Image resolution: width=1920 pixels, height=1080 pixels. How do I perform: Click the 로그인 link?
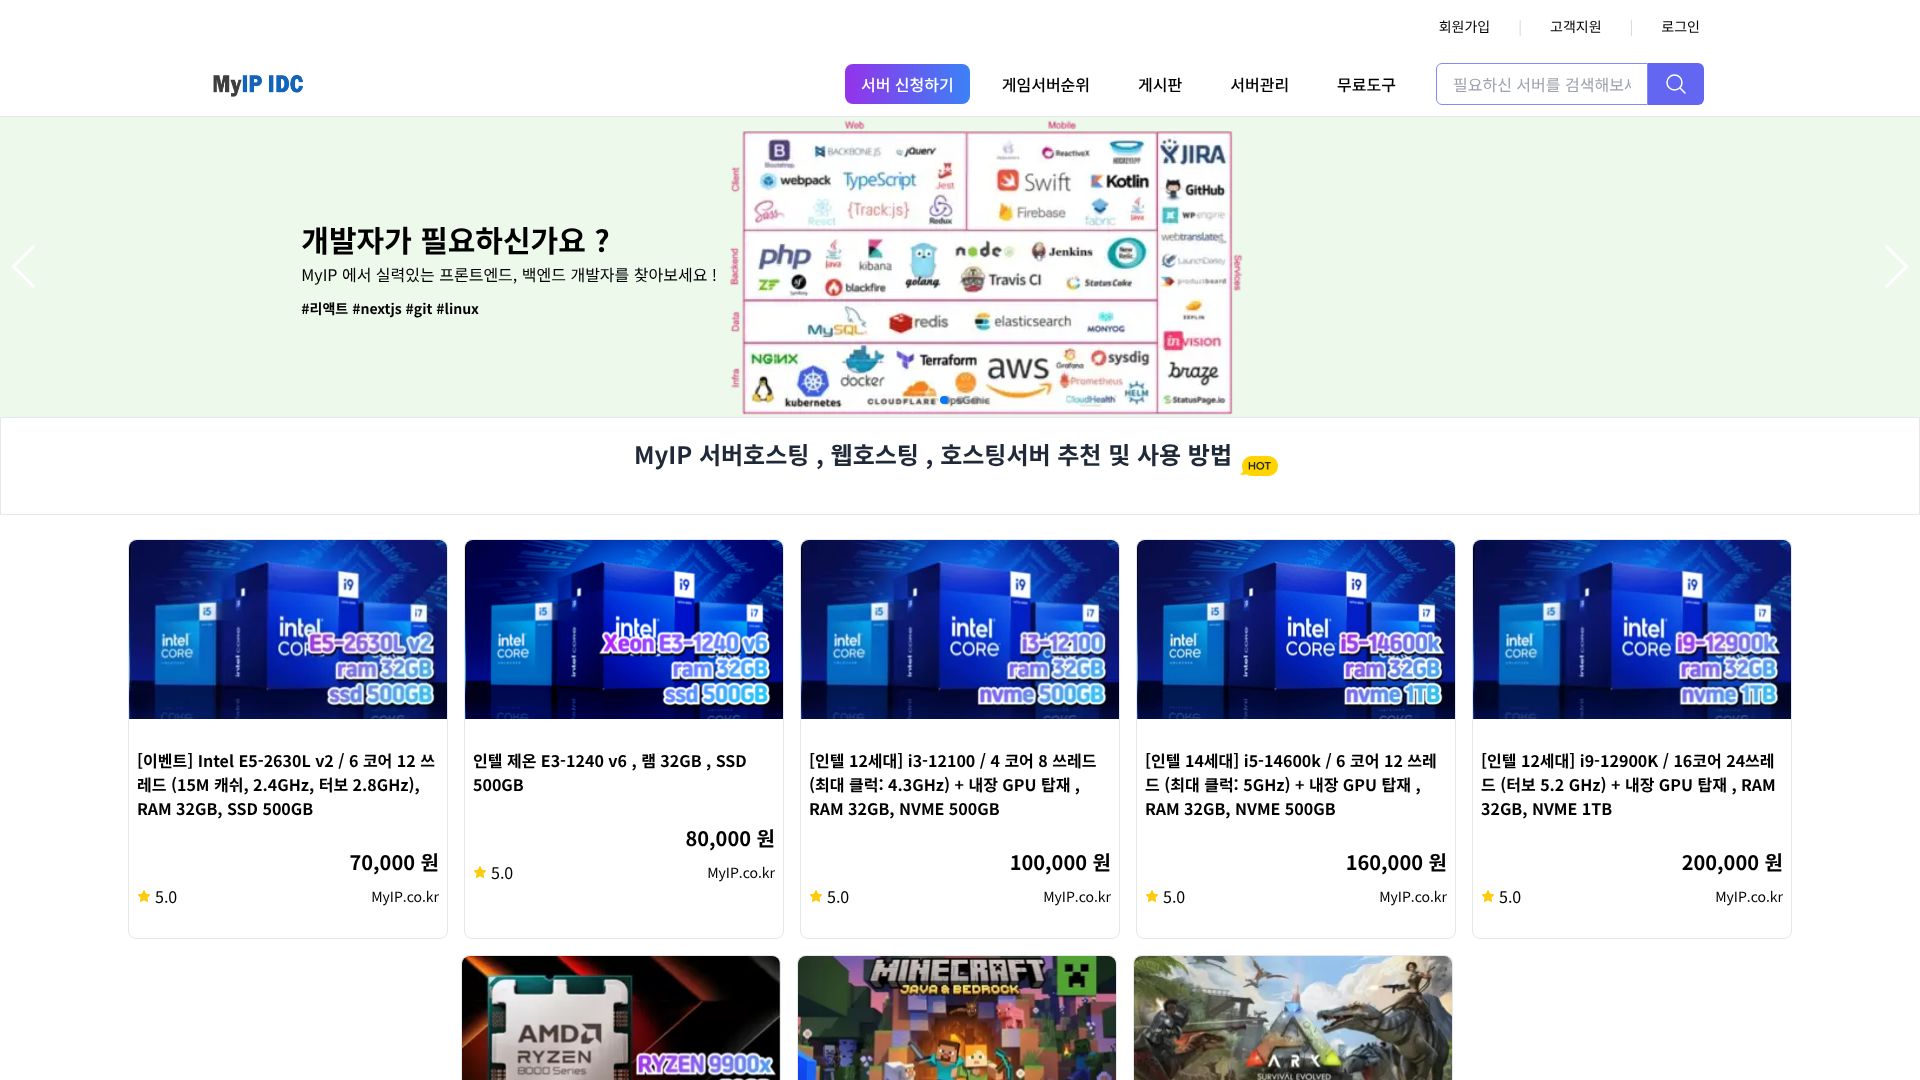point(1680,27)
